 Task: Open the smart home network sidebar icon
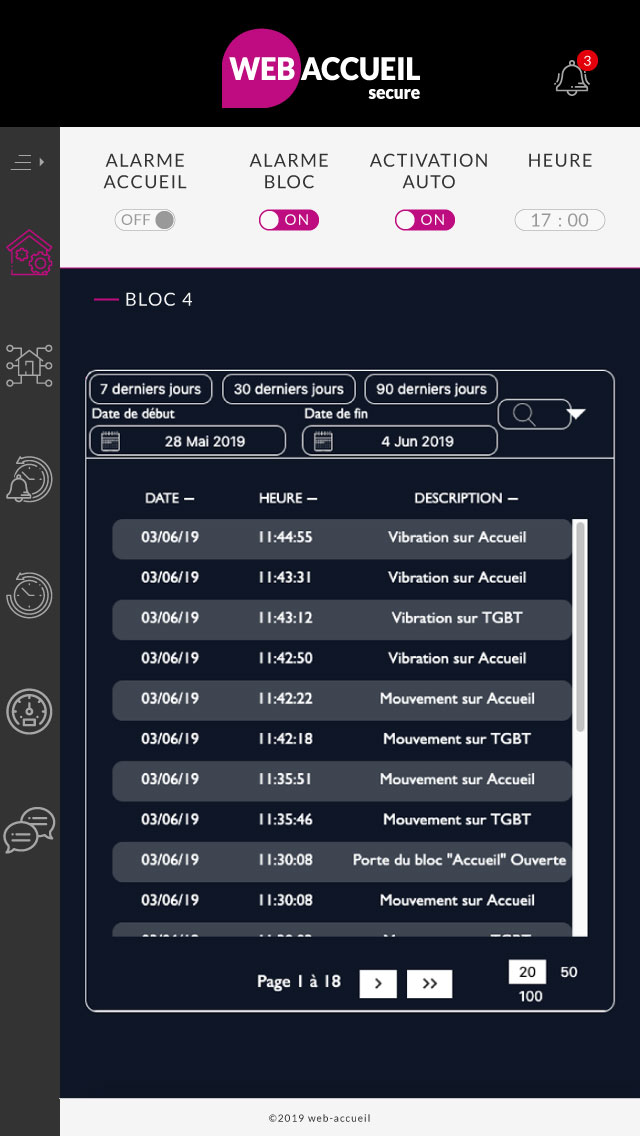(x=30, y=365)
